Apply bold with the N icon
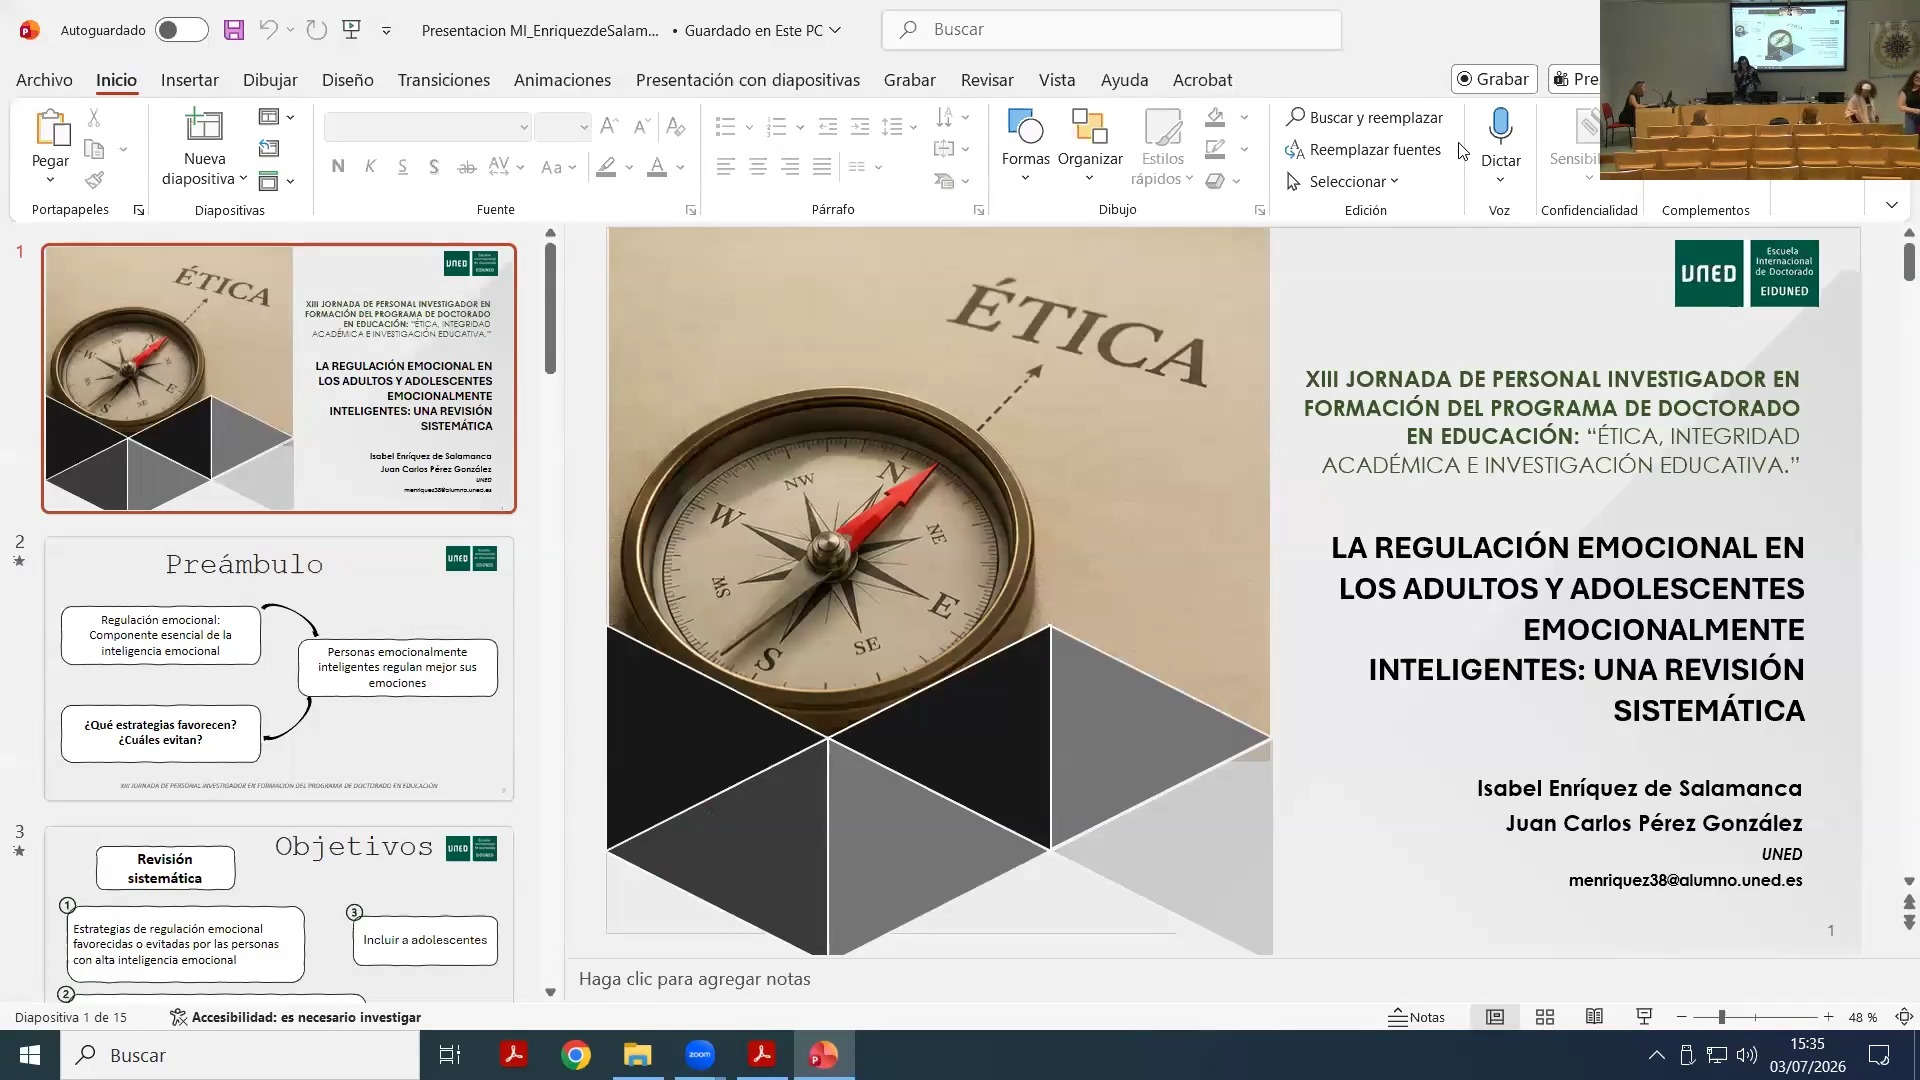 coord(338,167)
